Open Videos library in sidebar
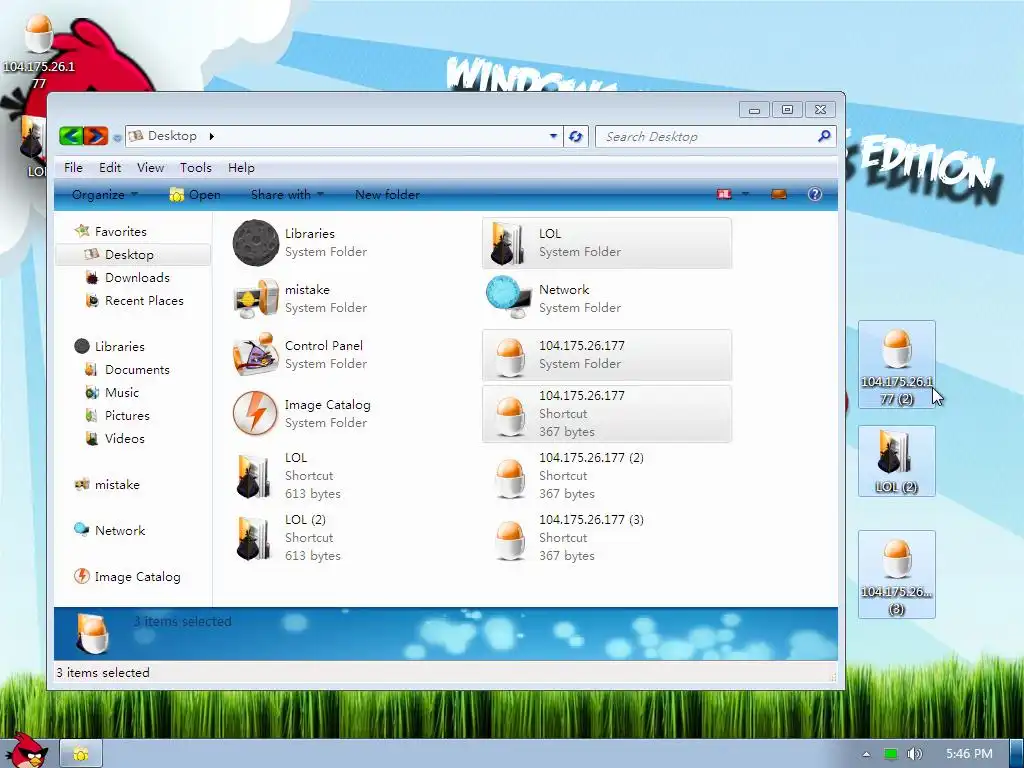This screenshot has height=768, width=1024. (x=115, y=438)
